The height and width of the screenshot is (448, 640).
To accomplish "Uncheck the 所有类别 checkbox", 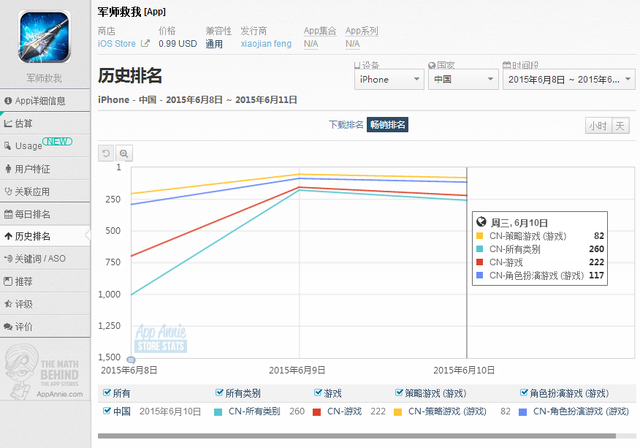I will 219,394.
